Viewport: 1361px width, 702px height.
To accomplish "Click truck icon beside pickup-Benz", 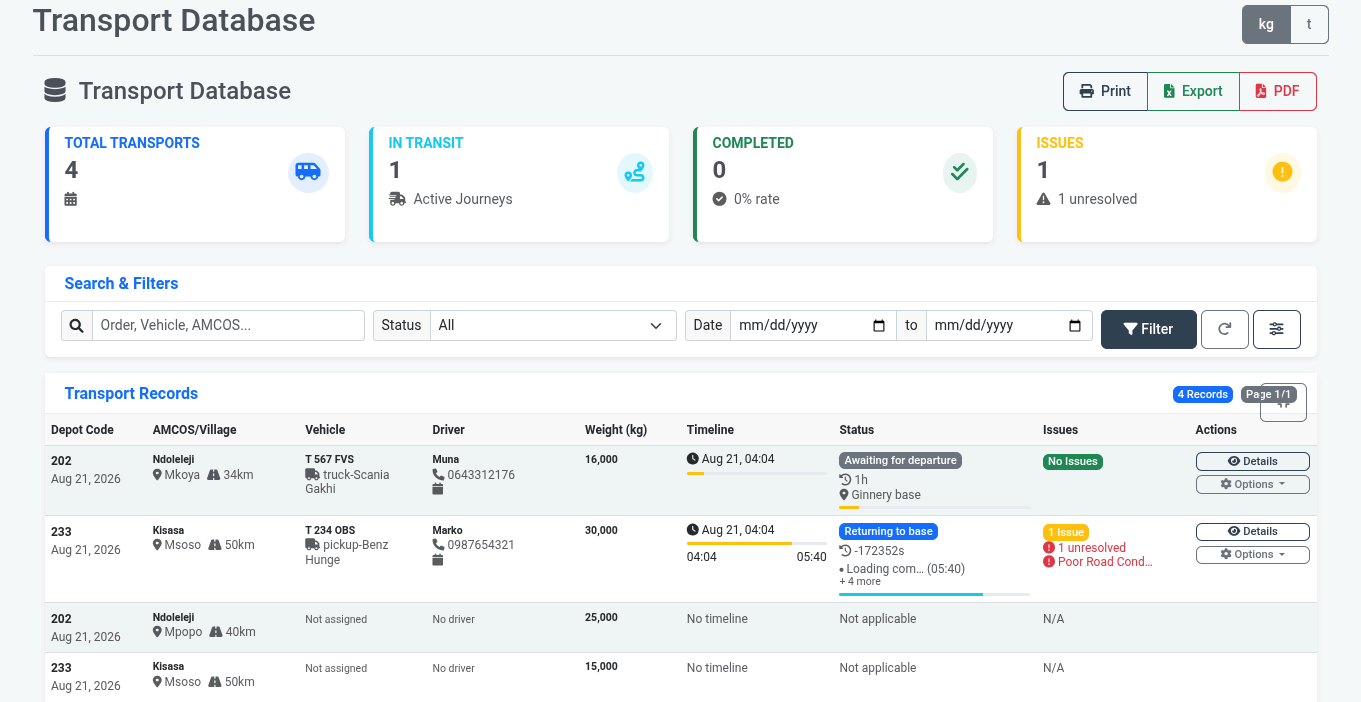I will click(x=312, y=545).
